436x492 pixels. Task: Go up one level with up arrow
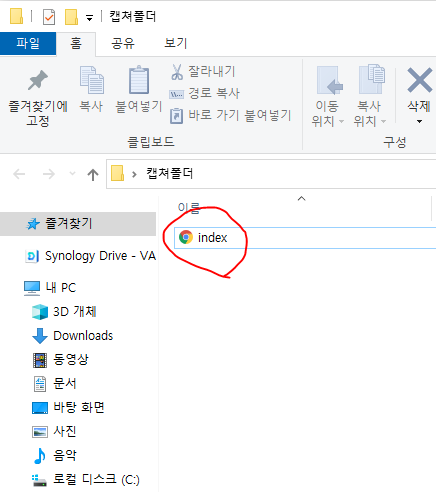pyautogui.click(x=93, y=174)
